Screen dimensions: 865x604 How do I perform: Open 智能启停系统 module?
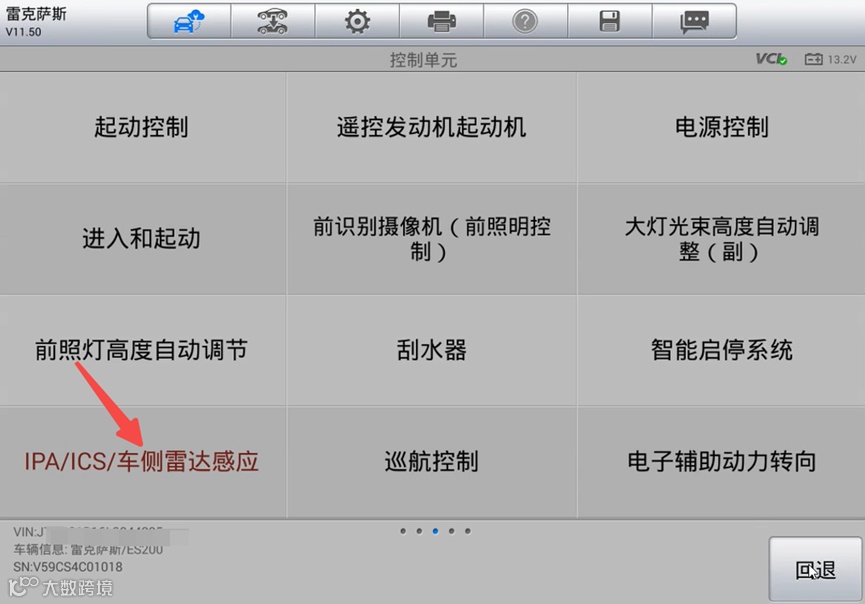click(x=721, y=350)
